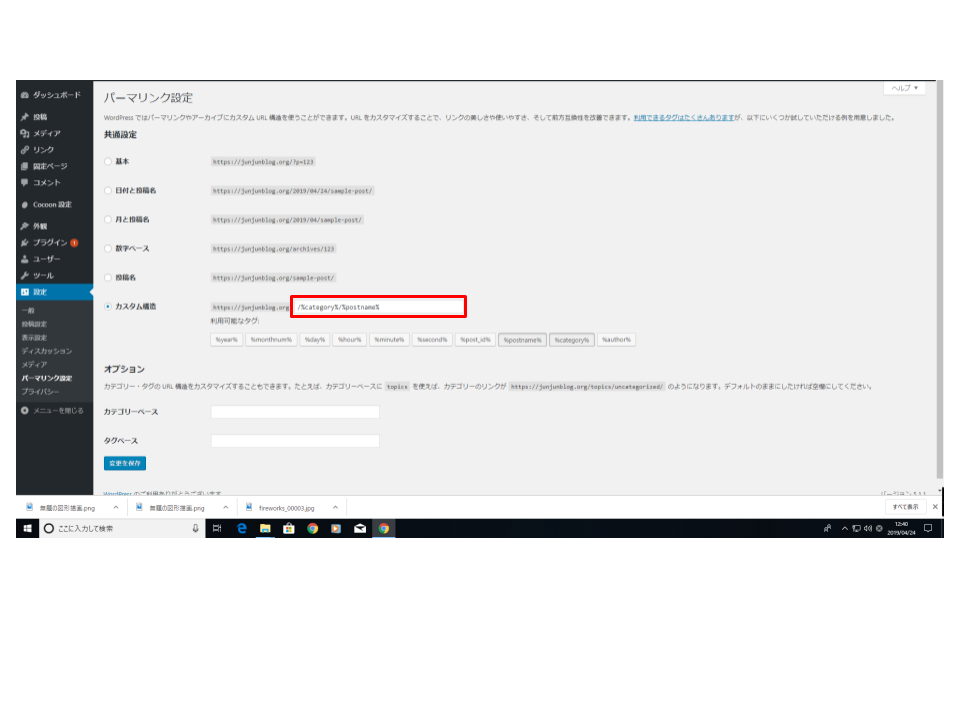The width and height of the screenshot is (960, 720).
Task: Click the orange plugin update badge
Action: pyautogui.click(x=74, y=243)
